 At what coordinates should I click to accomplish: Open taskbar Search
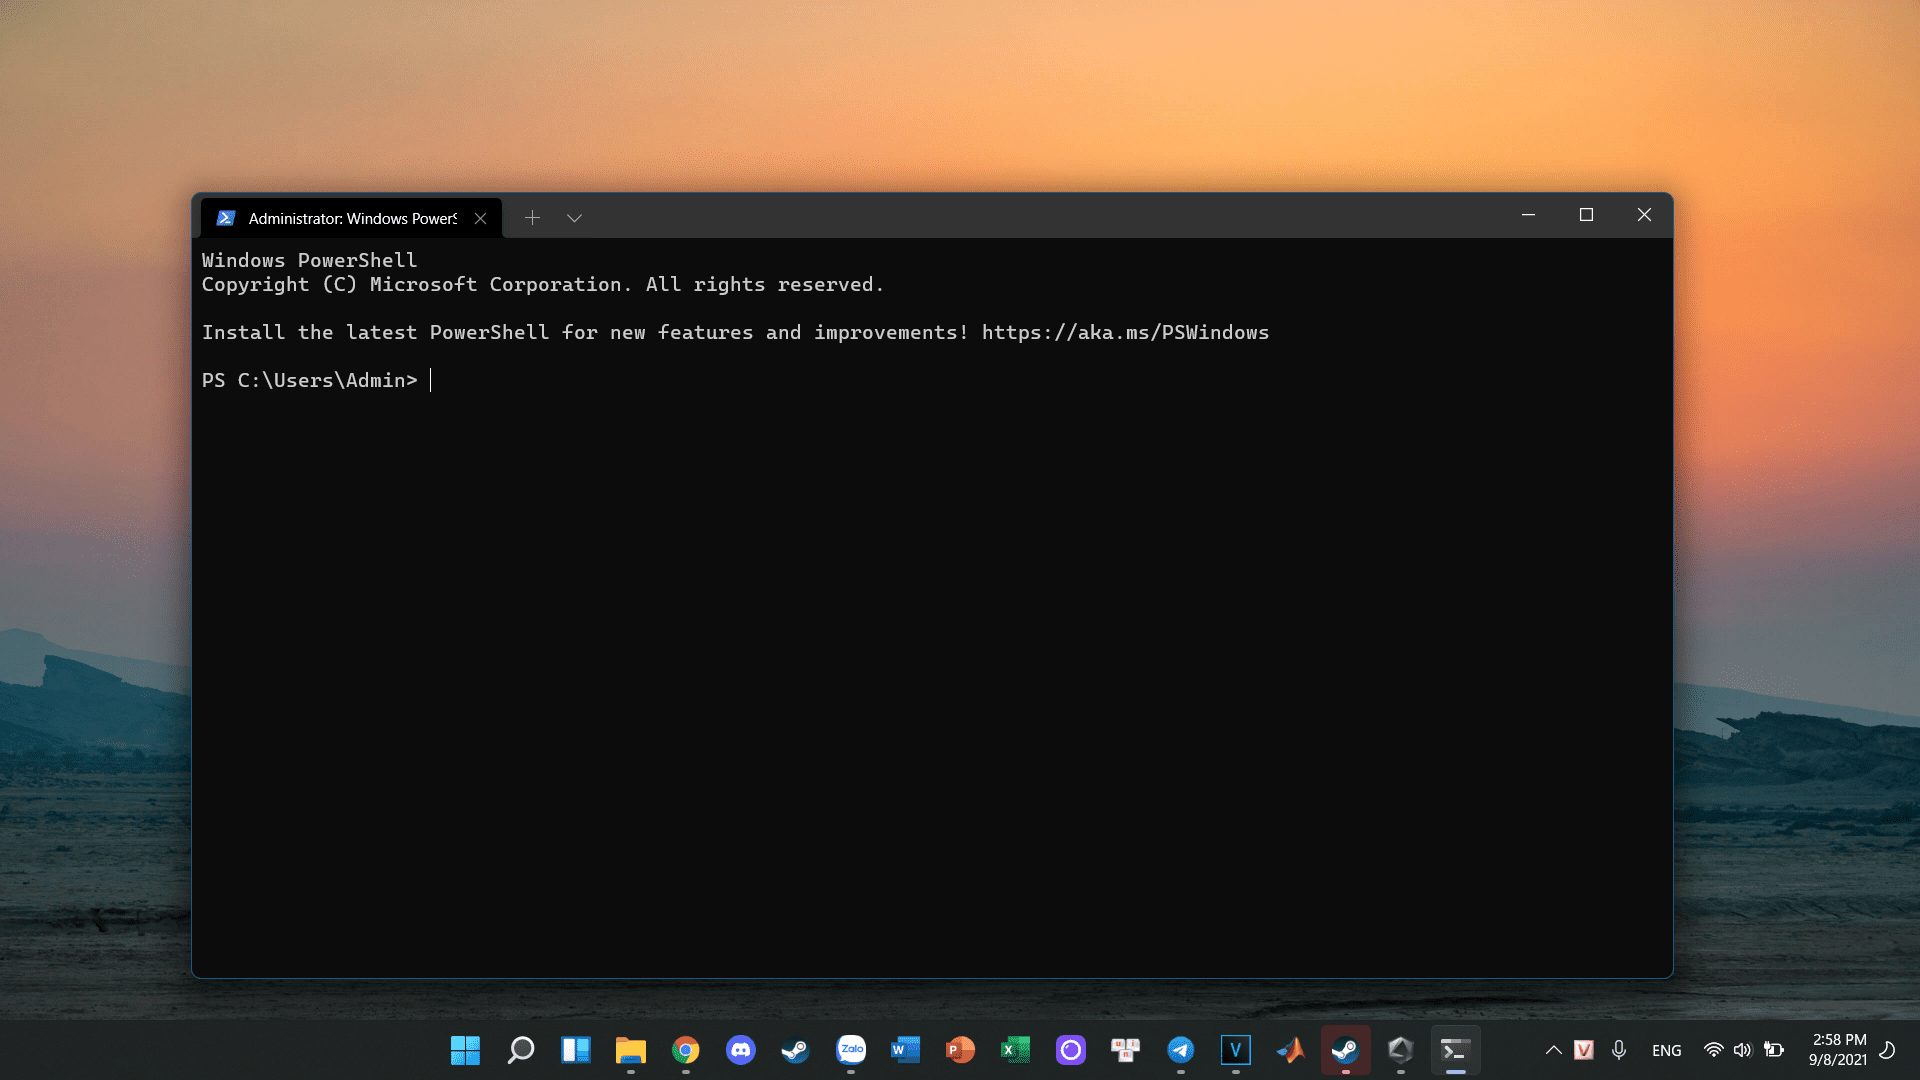pos(520,1050)
